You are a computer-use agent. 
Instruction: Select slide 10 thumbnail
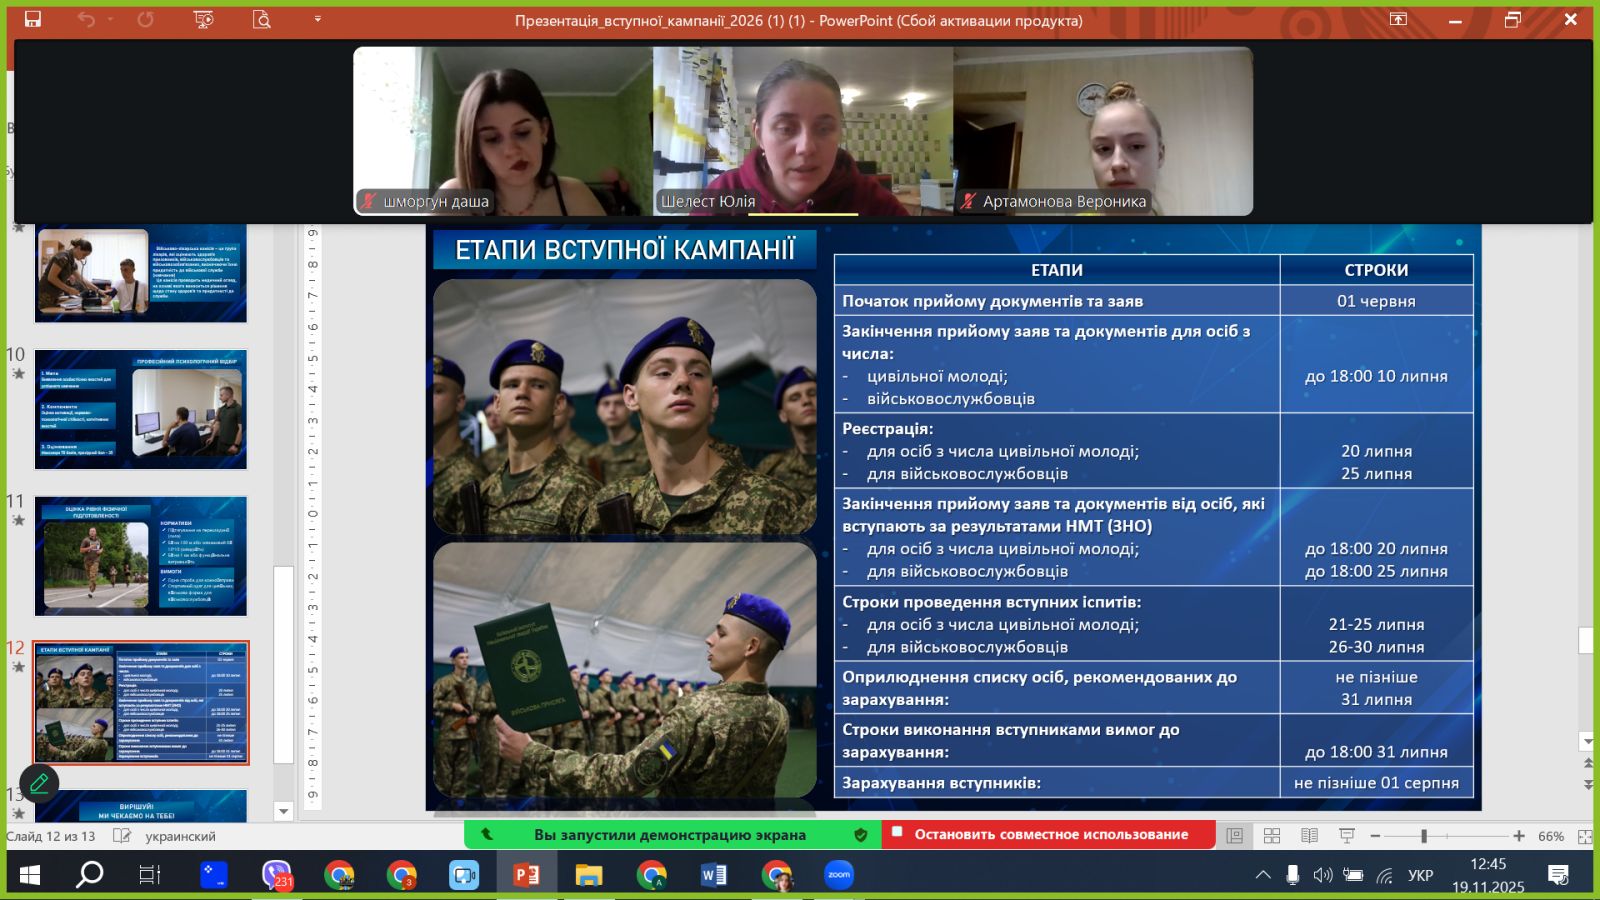coord(141,409)
